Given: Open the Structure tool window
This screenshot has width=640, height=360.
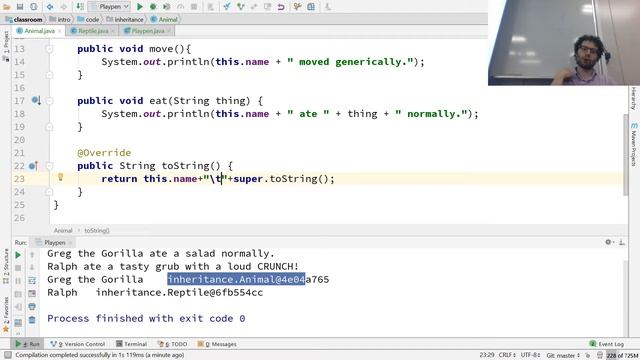Looking at the screenshot, I should [x=6, y=266].
